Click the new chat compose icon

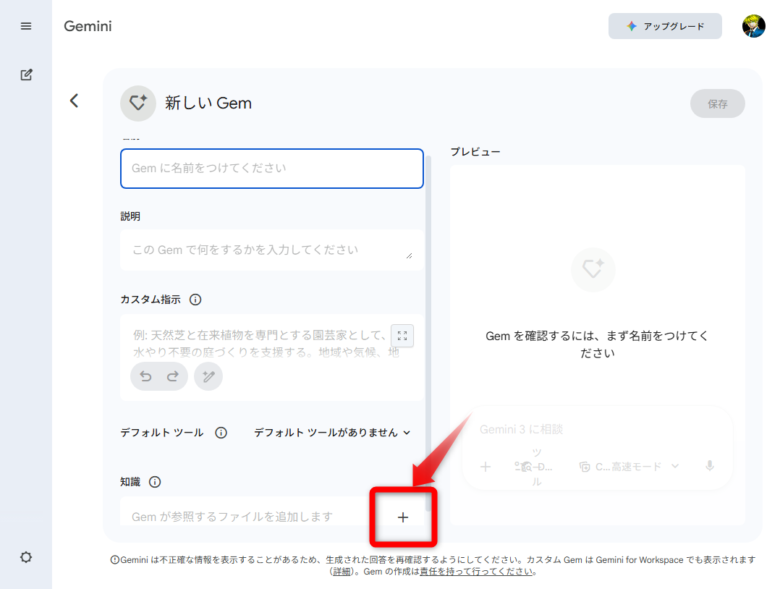[x=26, y=74]
